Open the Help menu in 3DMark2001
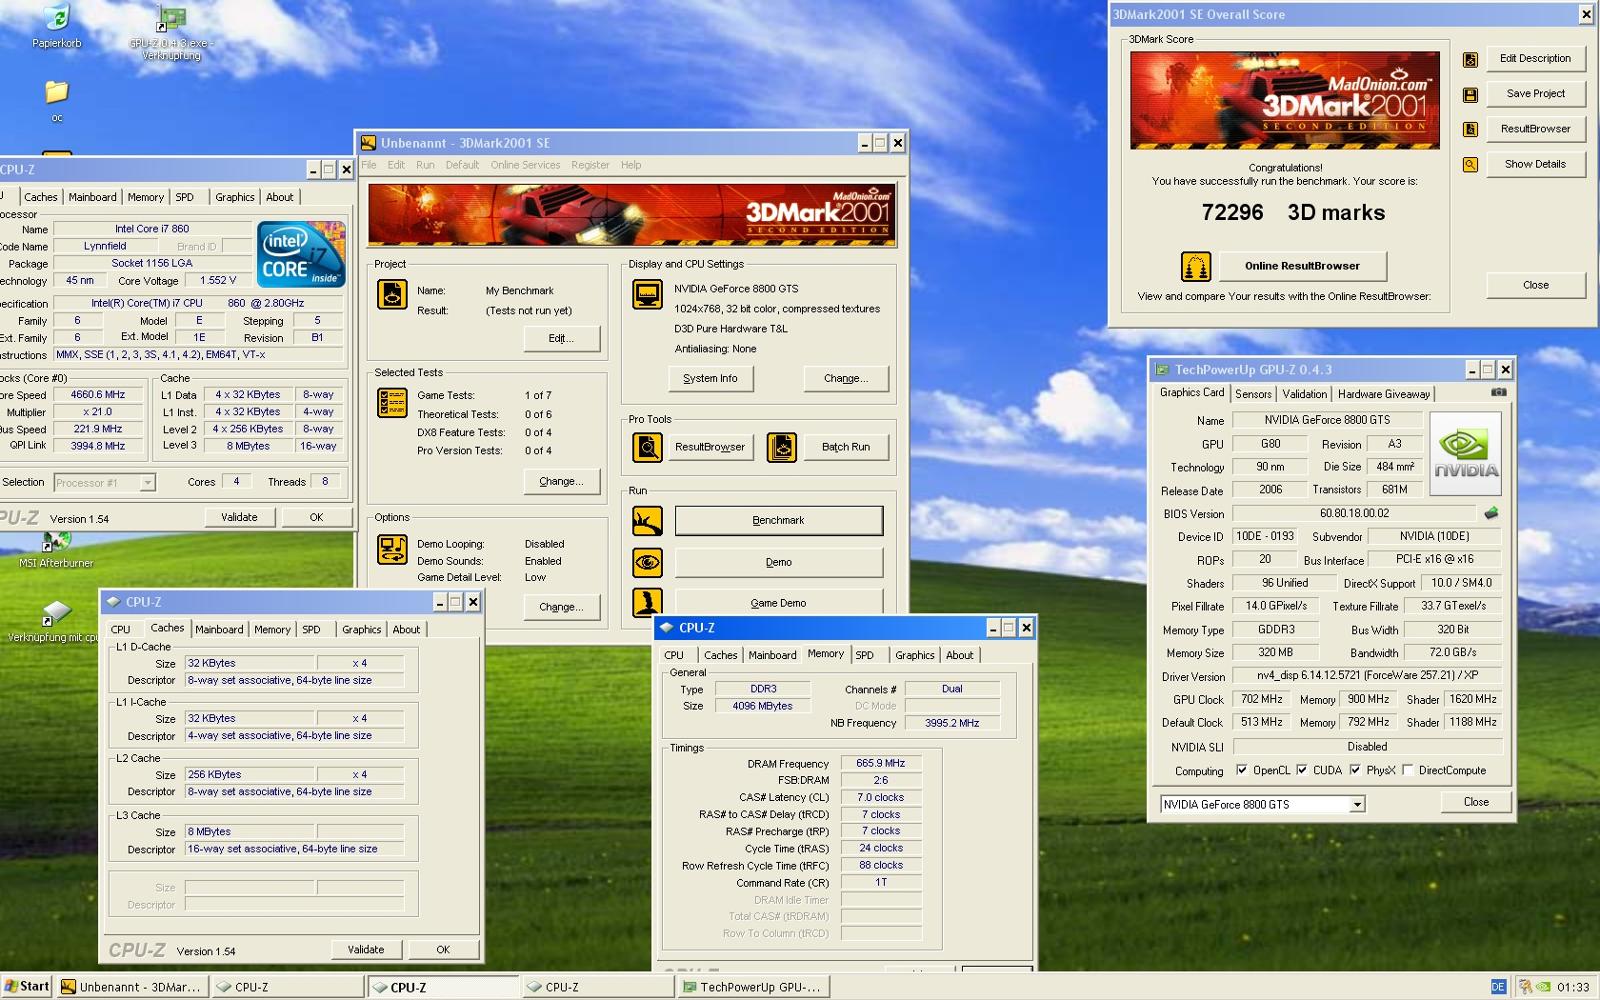Viewport: 1600px width, 1000px height. pos(630,165)
